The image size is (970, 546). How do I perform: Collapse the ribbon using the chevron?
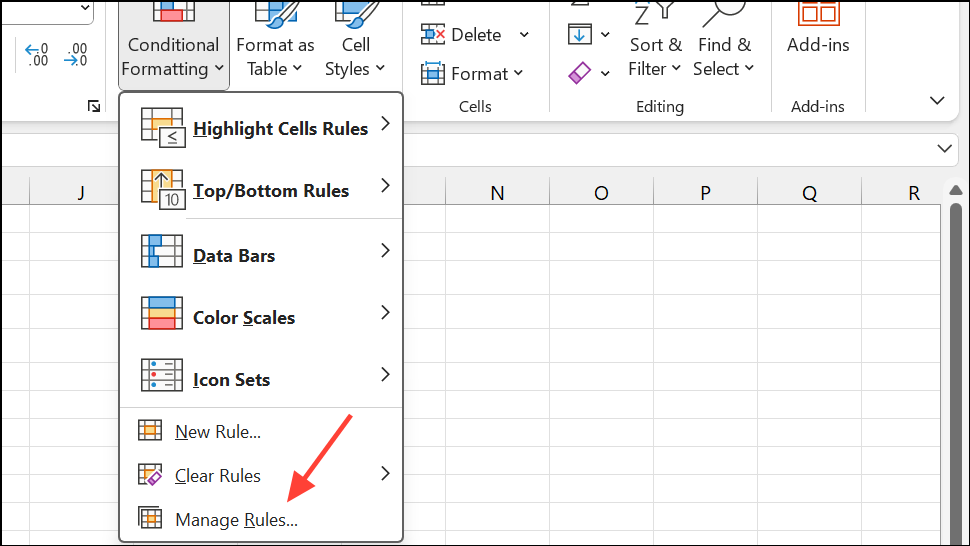click(x=937, y=101)
